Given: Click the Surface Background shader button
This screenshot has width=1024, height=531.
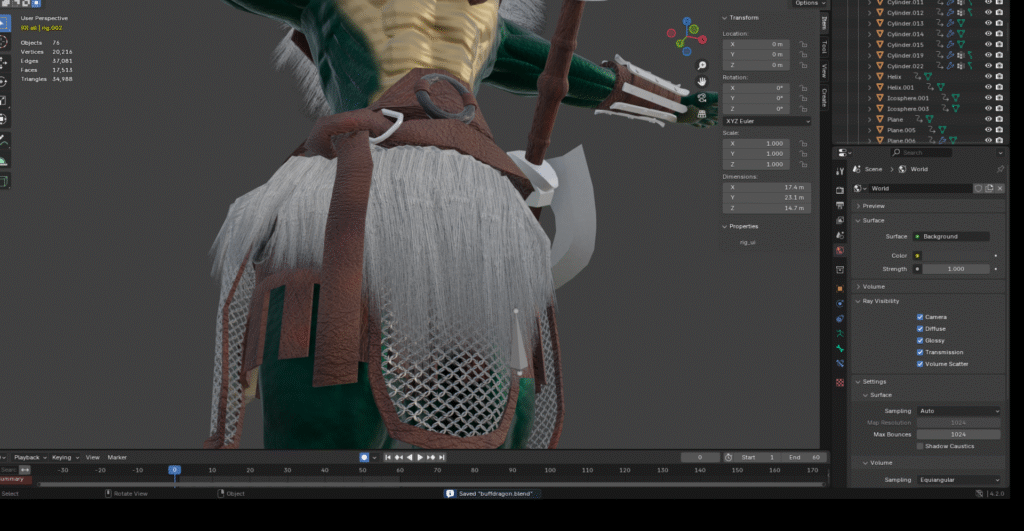Looking at the screenshot, I should point(950,236).
